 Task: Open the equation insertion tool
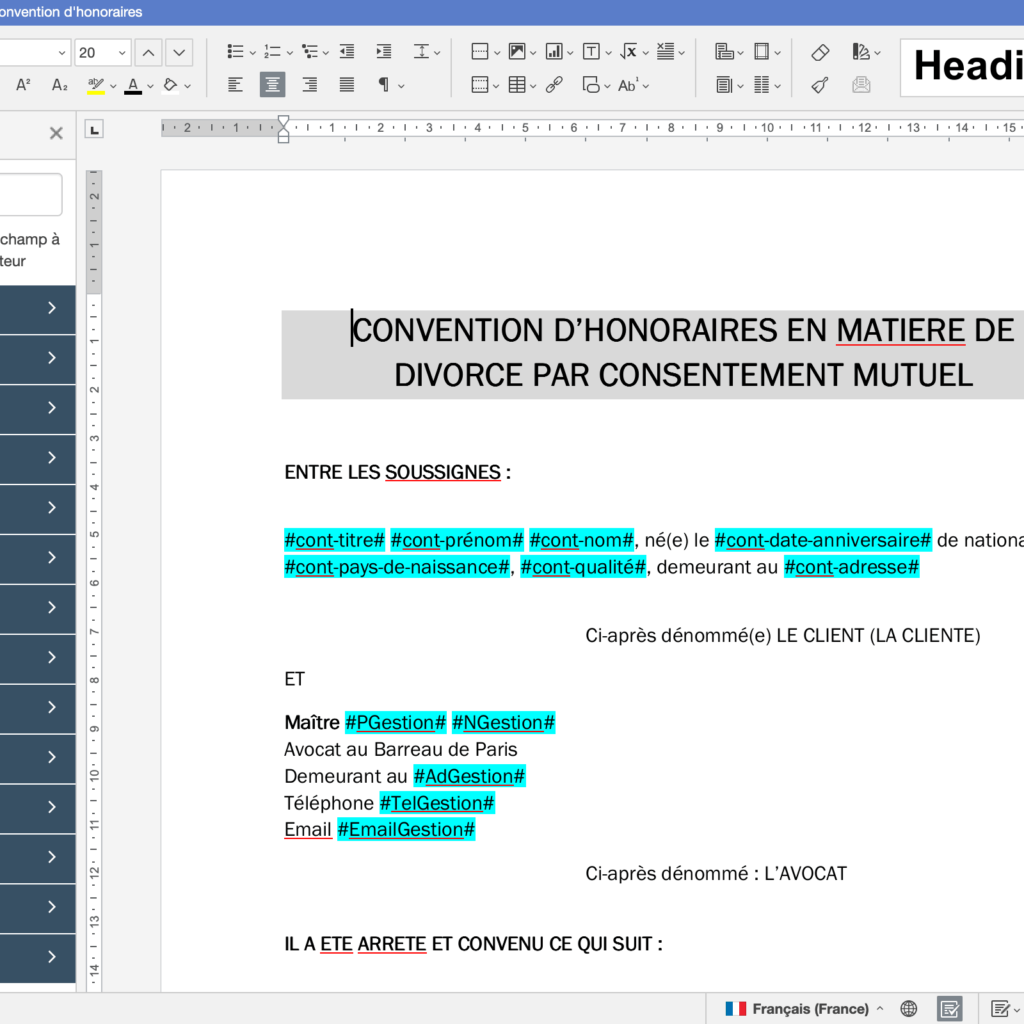coord(628,50)
